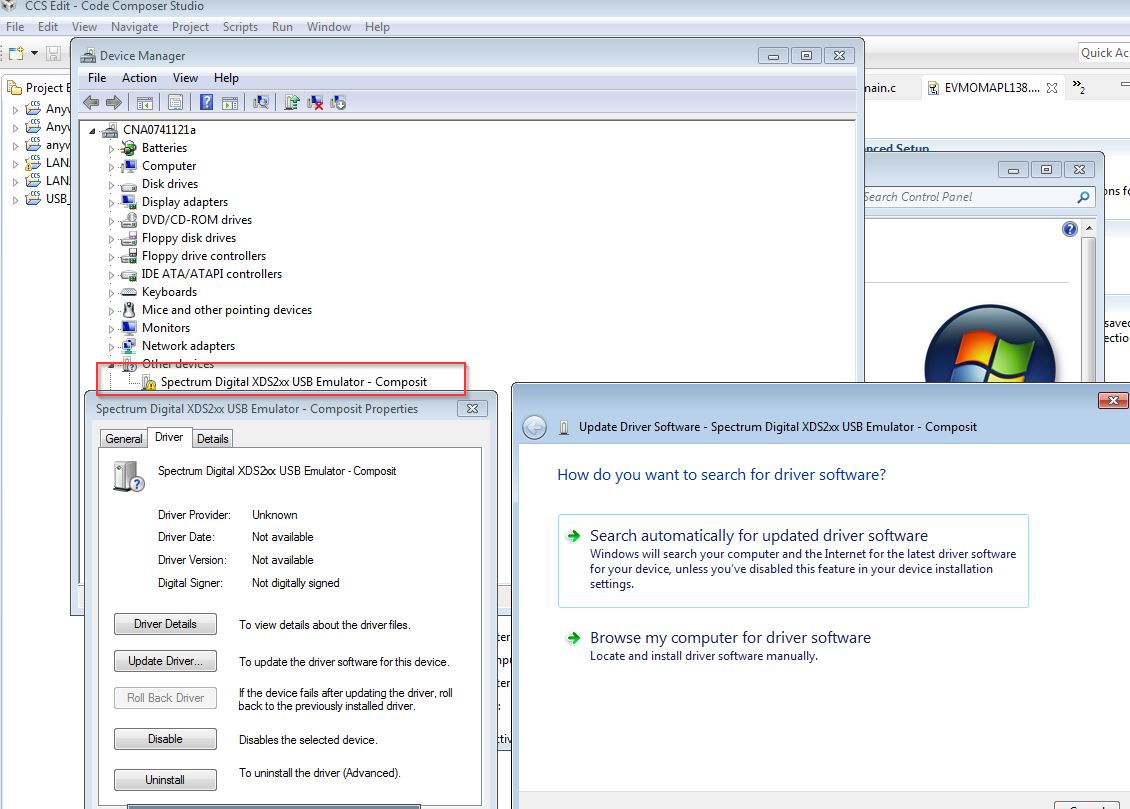This screenshot has width=1130, height=809.
Task: Open Properties from the Device Manager toolbar
Action: tap(175, 102)
